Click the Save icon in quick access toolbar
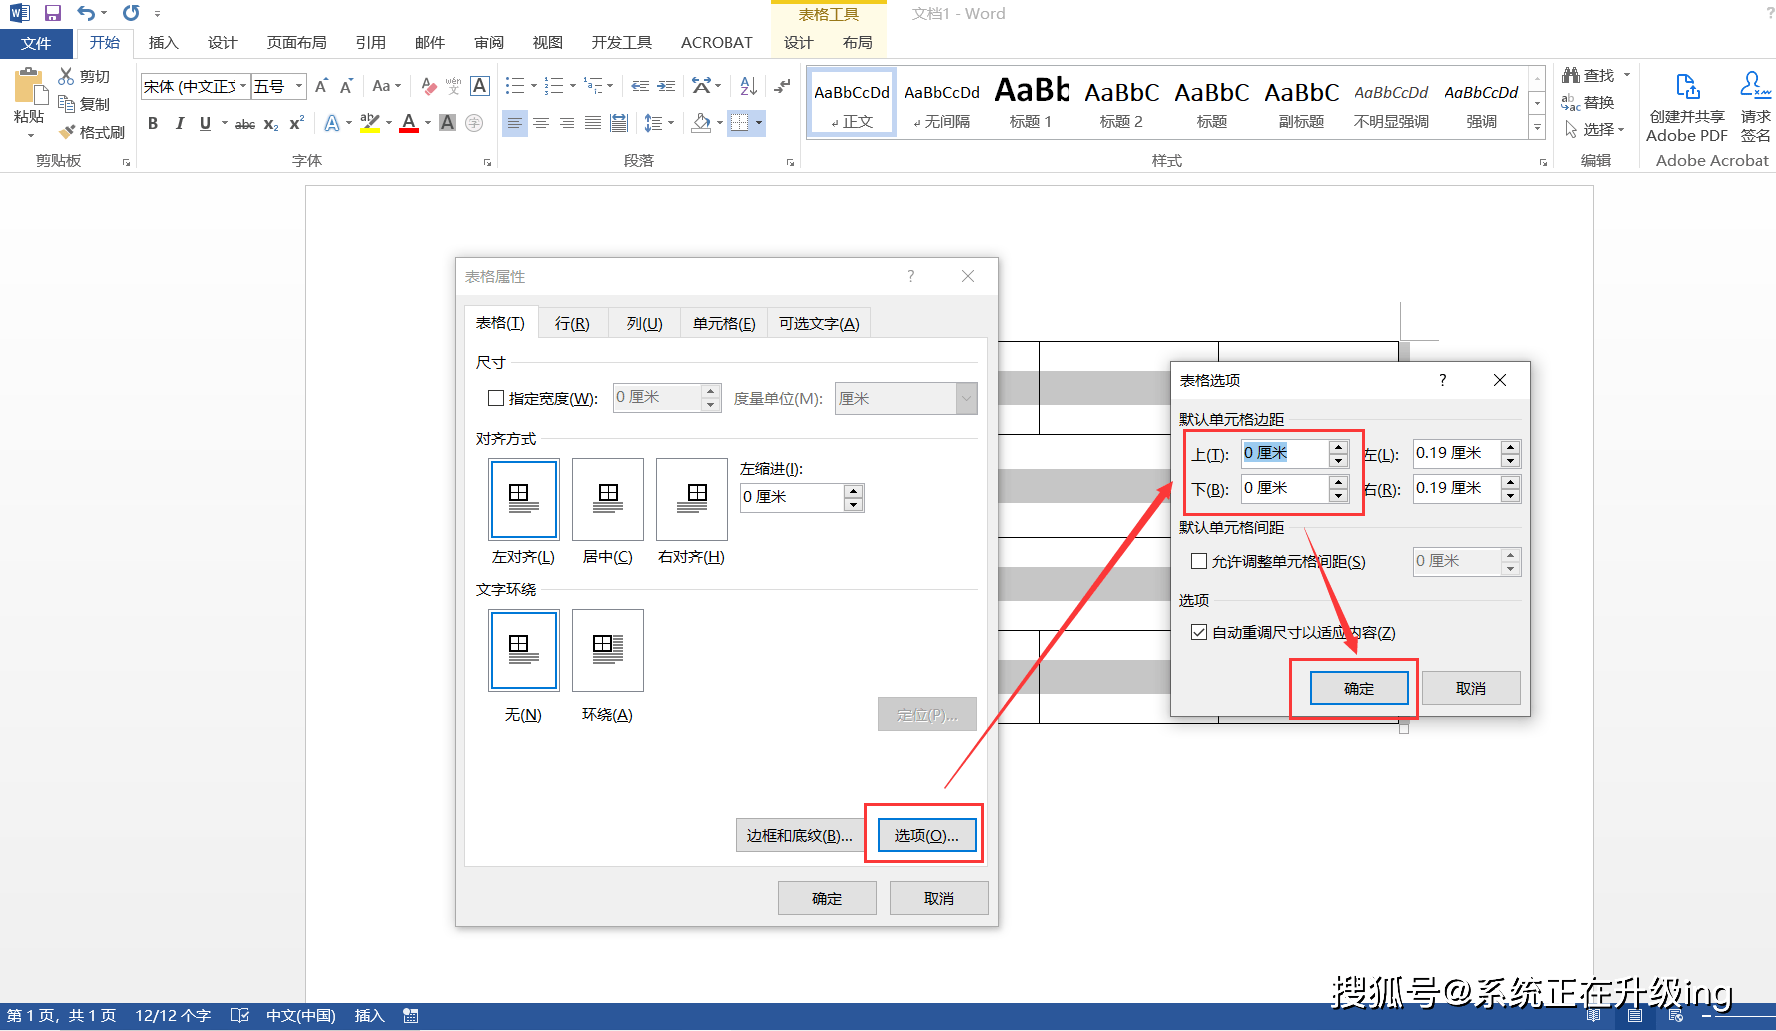 pos(53,13)
